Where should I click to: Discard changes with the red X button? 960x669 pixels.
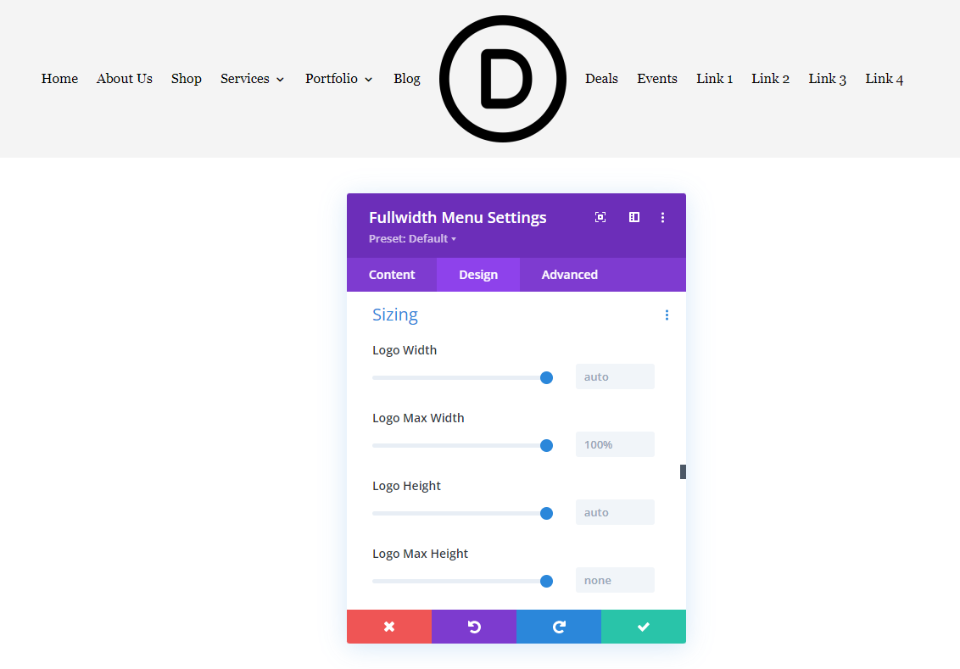coord(389,627)
